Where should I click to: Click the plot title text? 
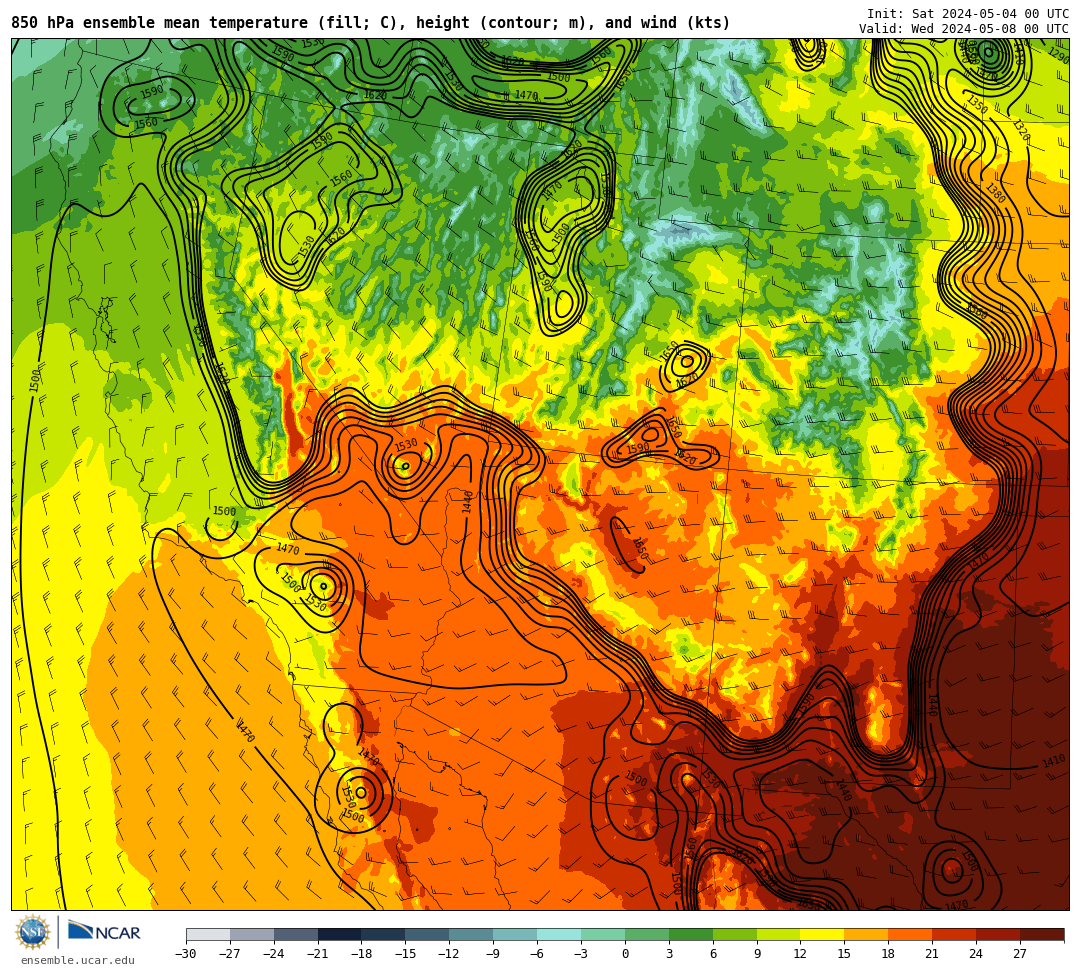click(371, 23)
